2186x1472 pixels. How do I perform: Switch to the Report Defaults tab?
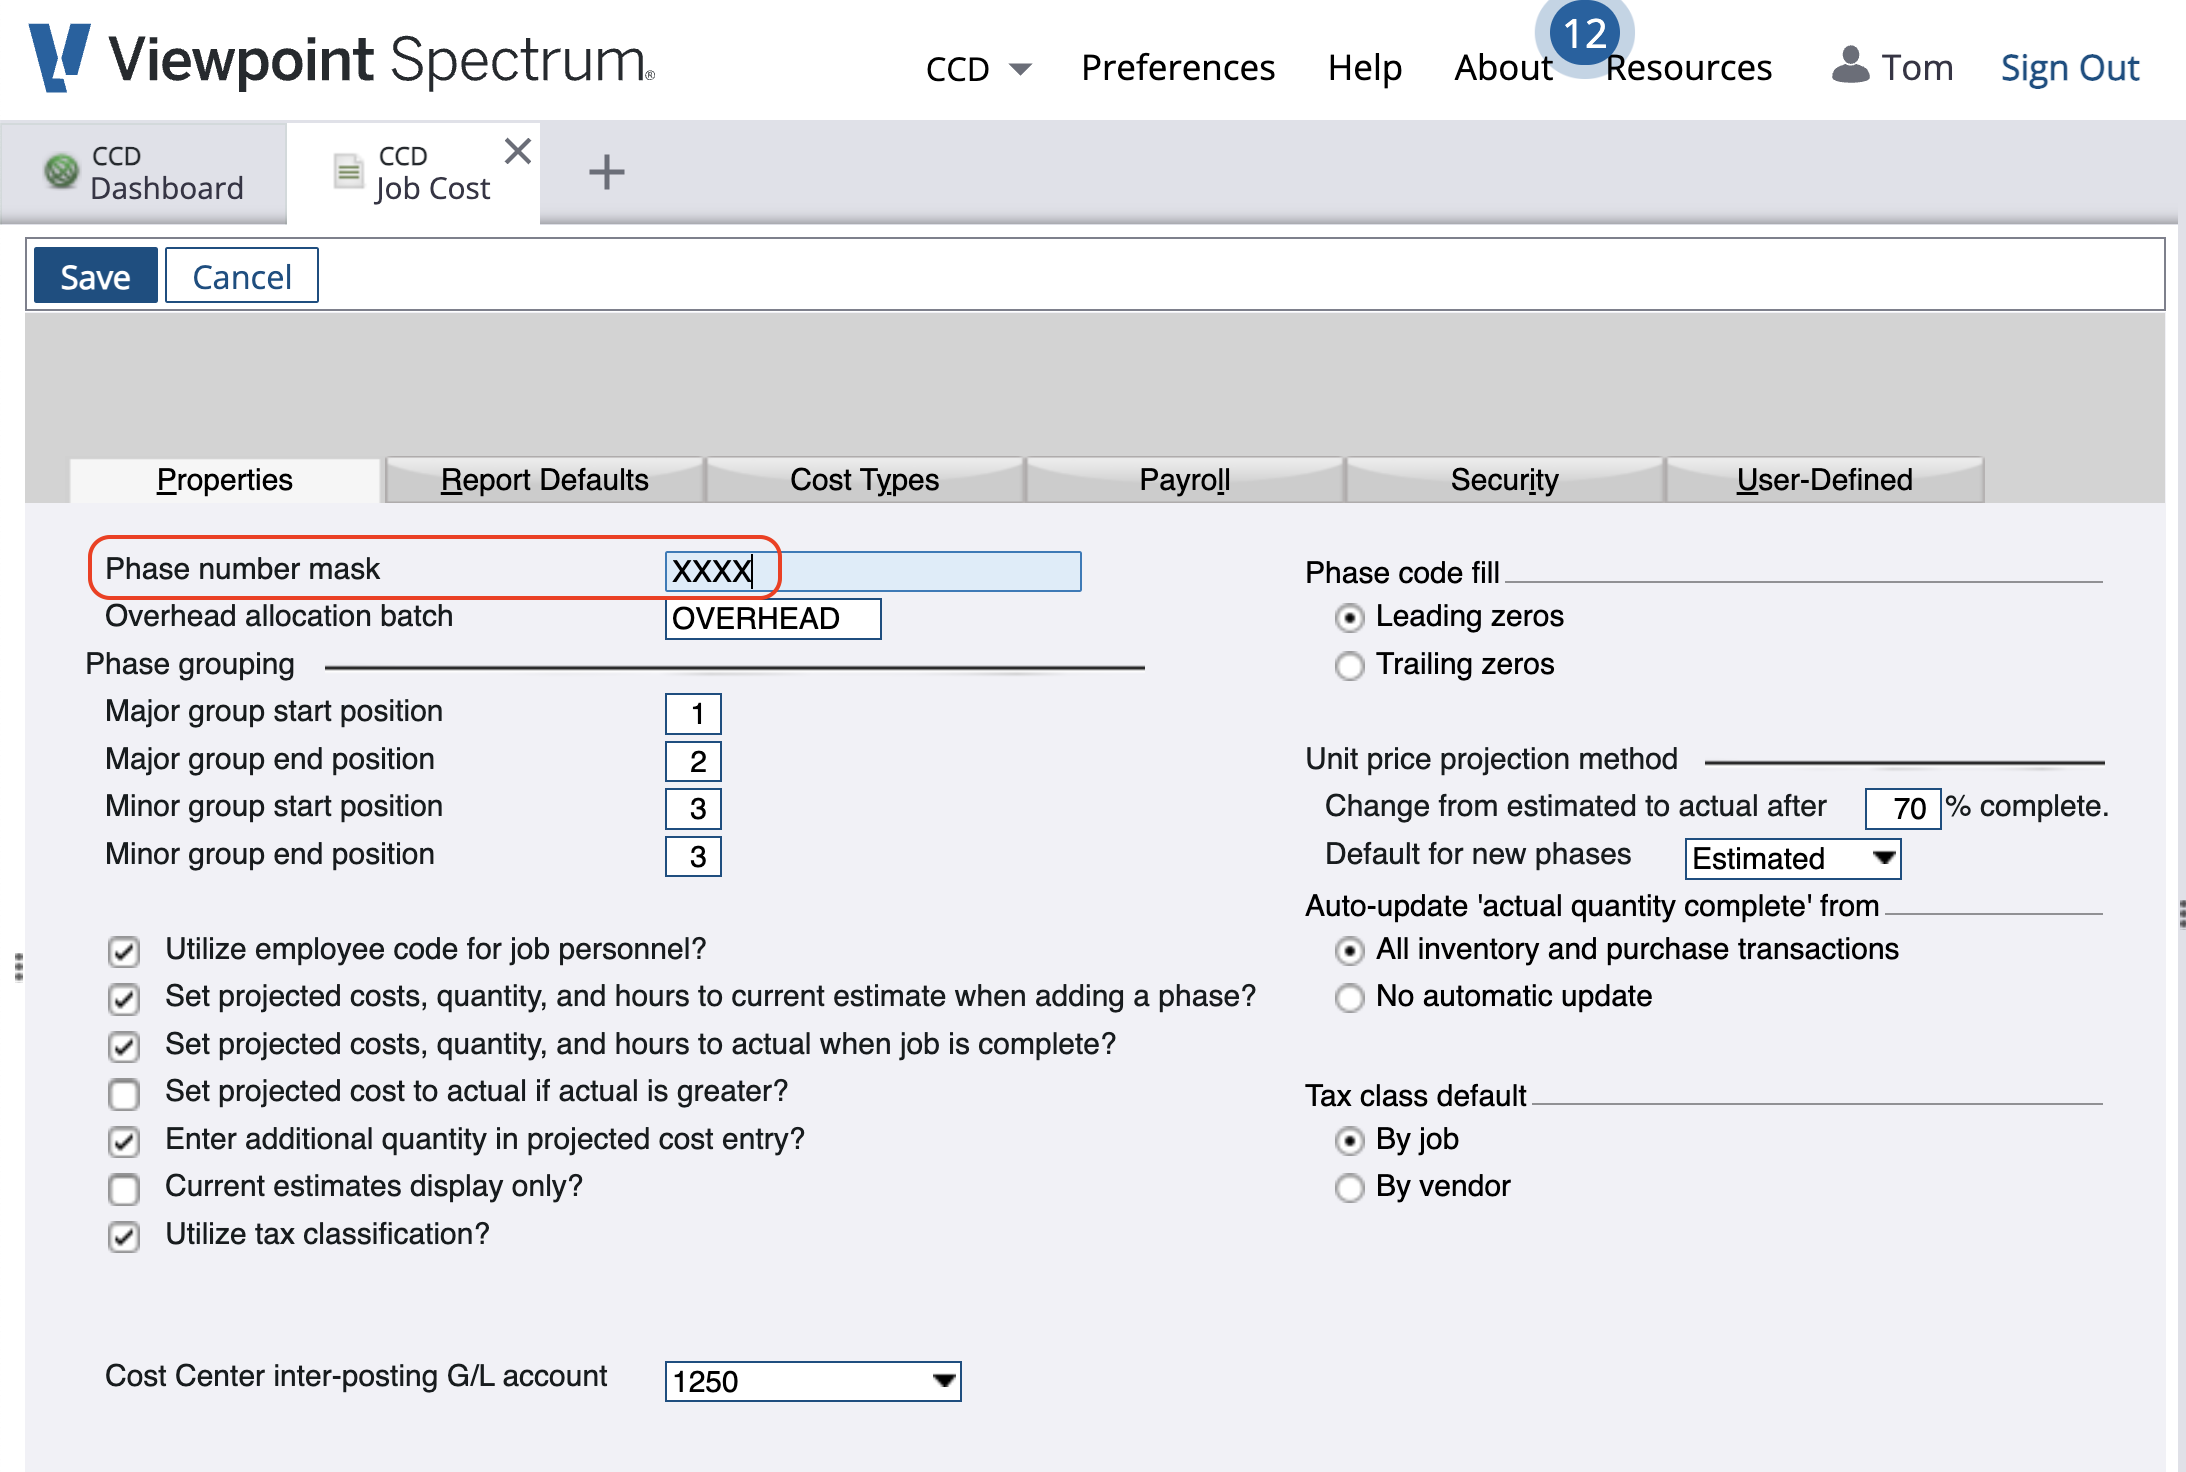point(545,480)
